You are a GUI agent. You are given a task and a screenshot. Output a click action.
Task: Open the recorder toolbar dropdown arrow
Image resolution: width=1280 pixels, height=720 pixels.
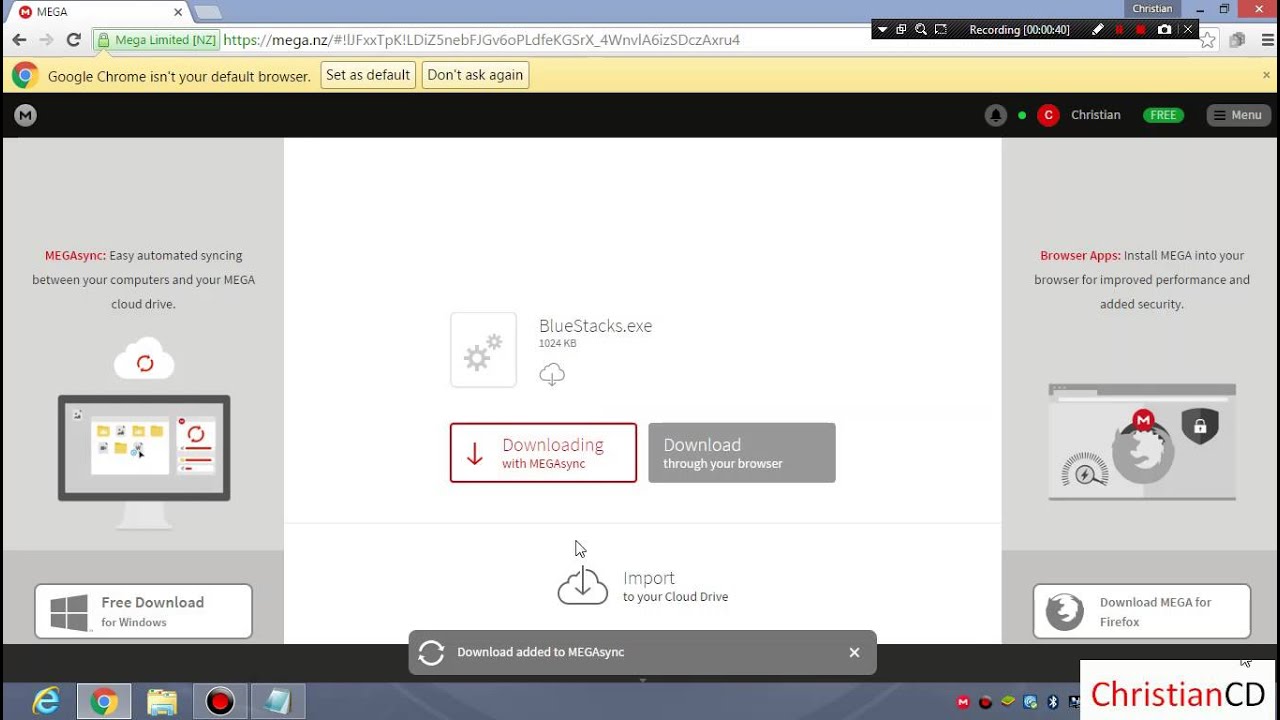[882, 30]
